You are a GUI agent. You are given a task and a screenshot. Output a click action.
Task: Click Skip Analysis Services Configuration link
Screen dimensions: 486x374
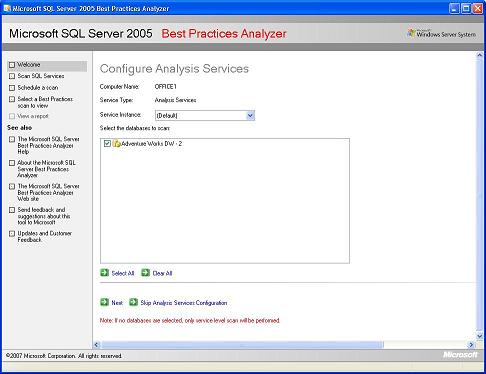pyautogui.click(x=184, y=303)
